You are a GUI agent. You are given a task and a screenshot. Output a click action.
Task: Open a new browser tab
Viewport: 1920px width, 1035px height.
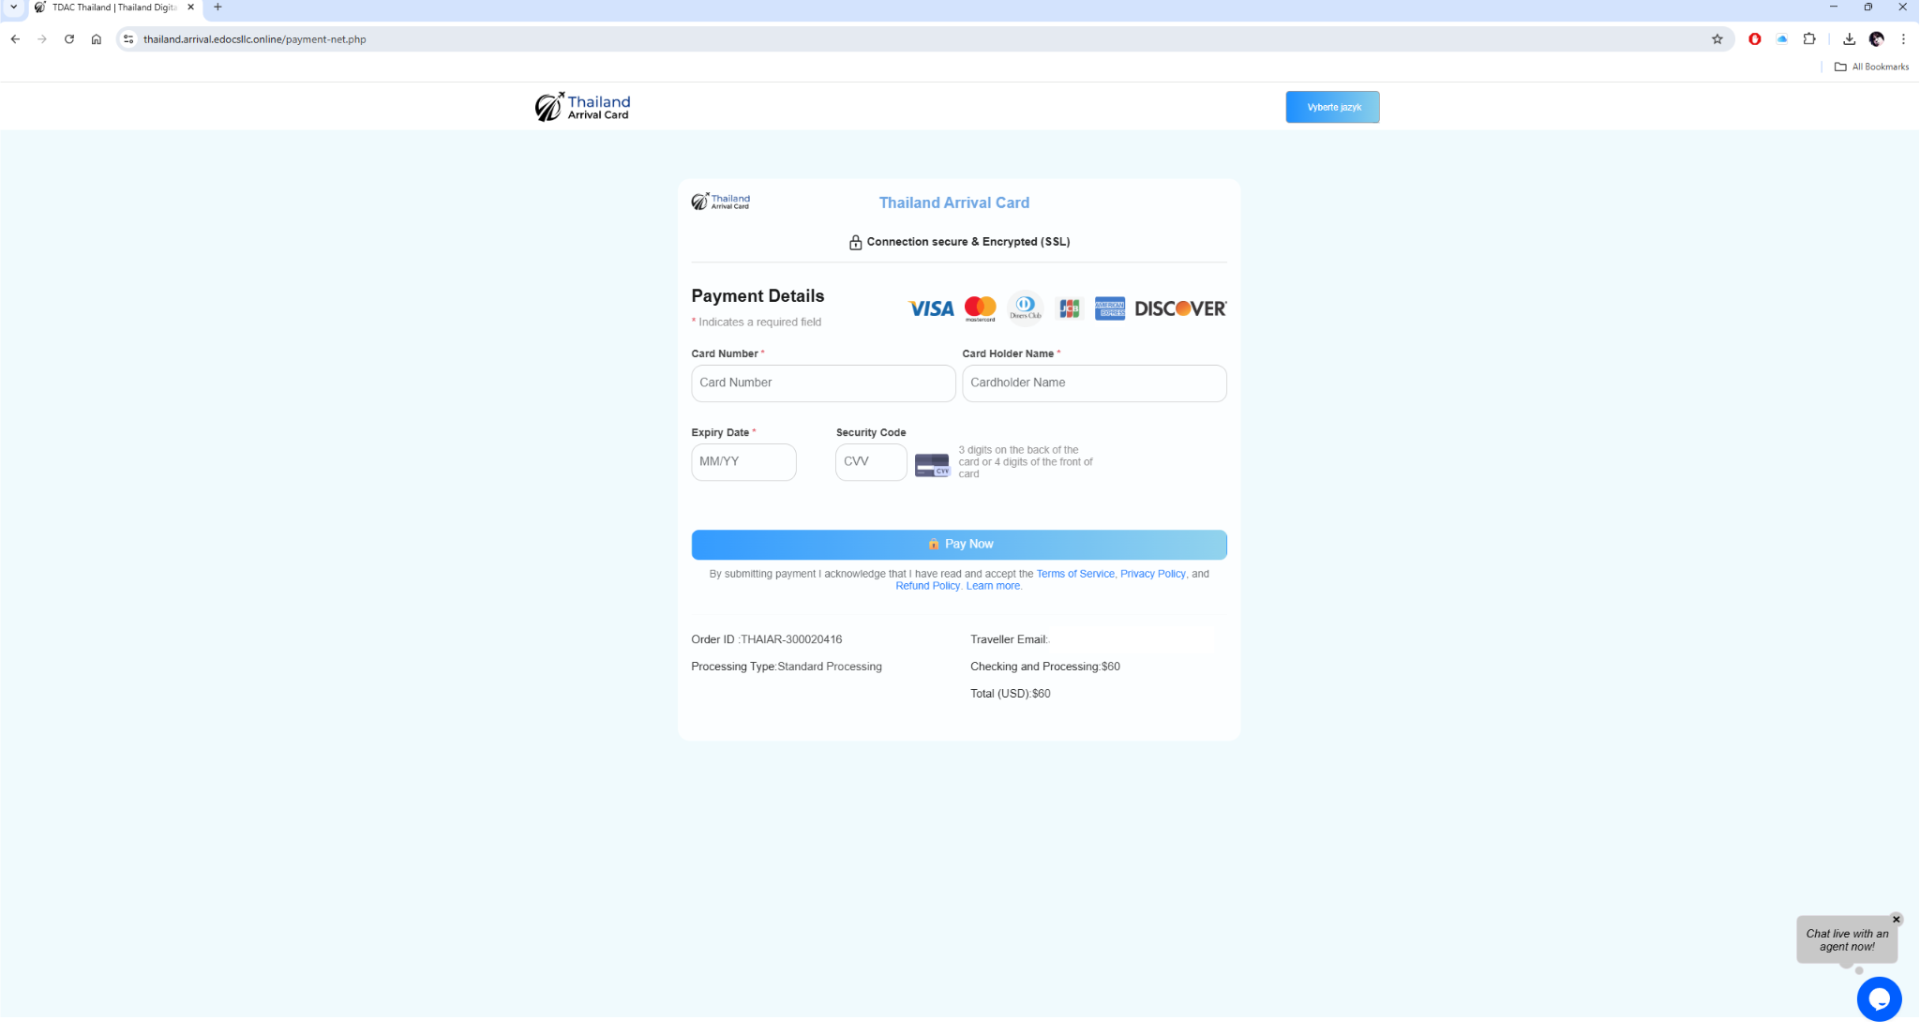(218, 7)
